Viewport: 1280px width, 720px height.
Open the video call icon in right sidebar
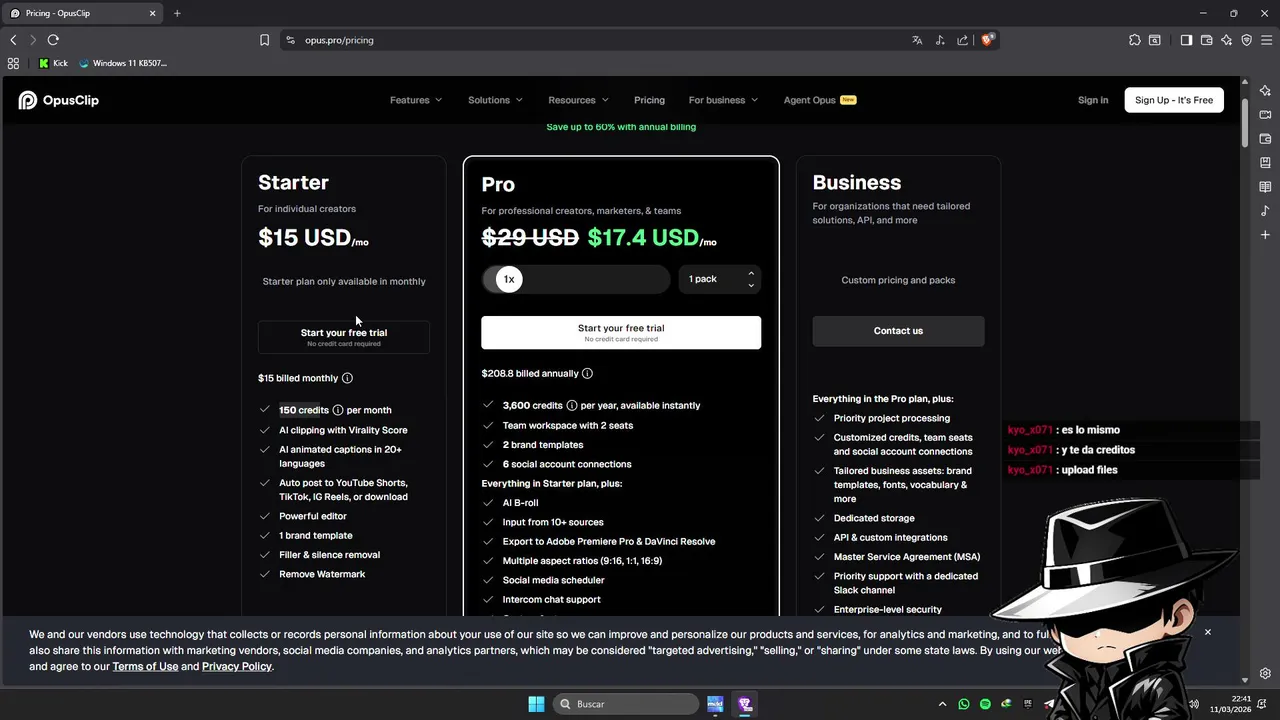(x=1265, y=115)
